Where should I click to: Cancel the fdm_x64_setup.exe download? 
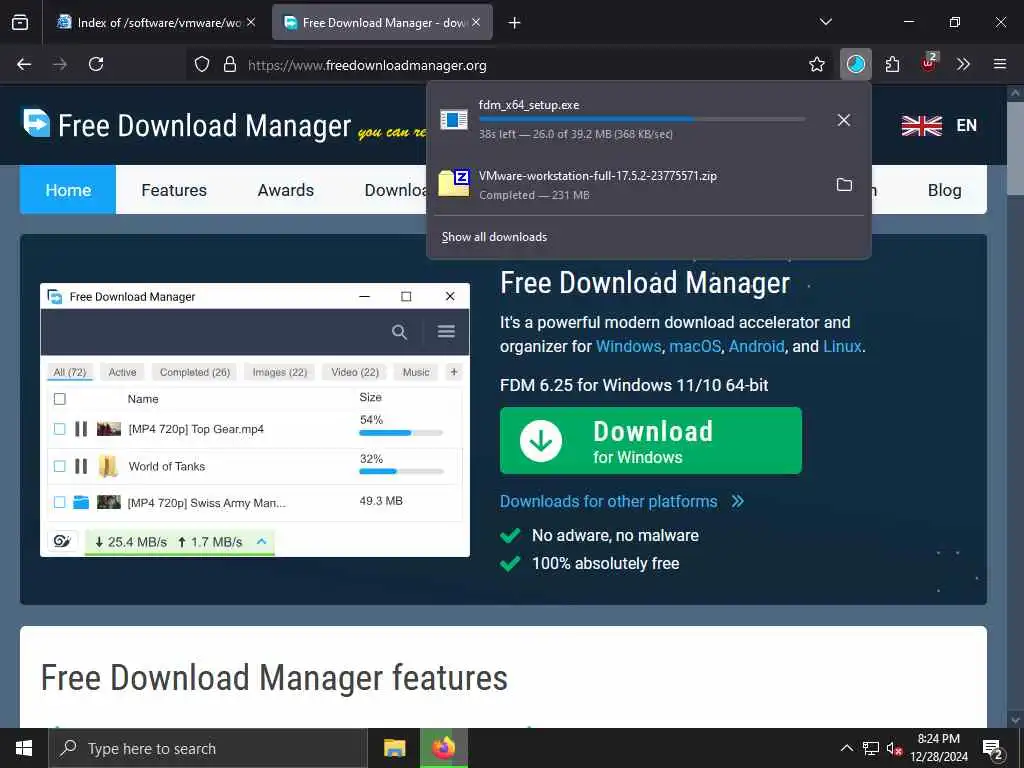[844, 120]
